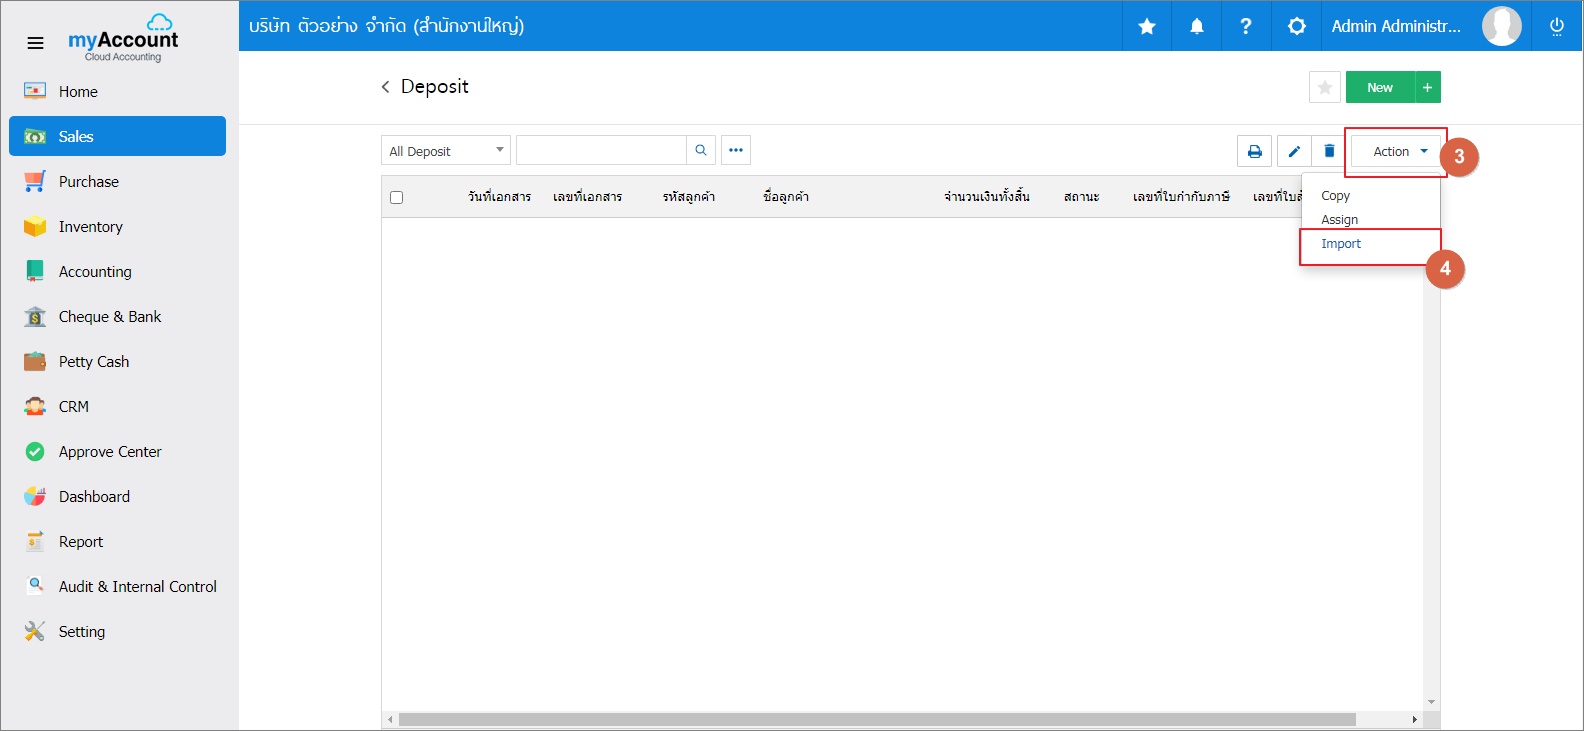Sort by จำนวนเงินทั้งสิ้น column header
Screen dimensions: 1584x731
pos(987,197)
